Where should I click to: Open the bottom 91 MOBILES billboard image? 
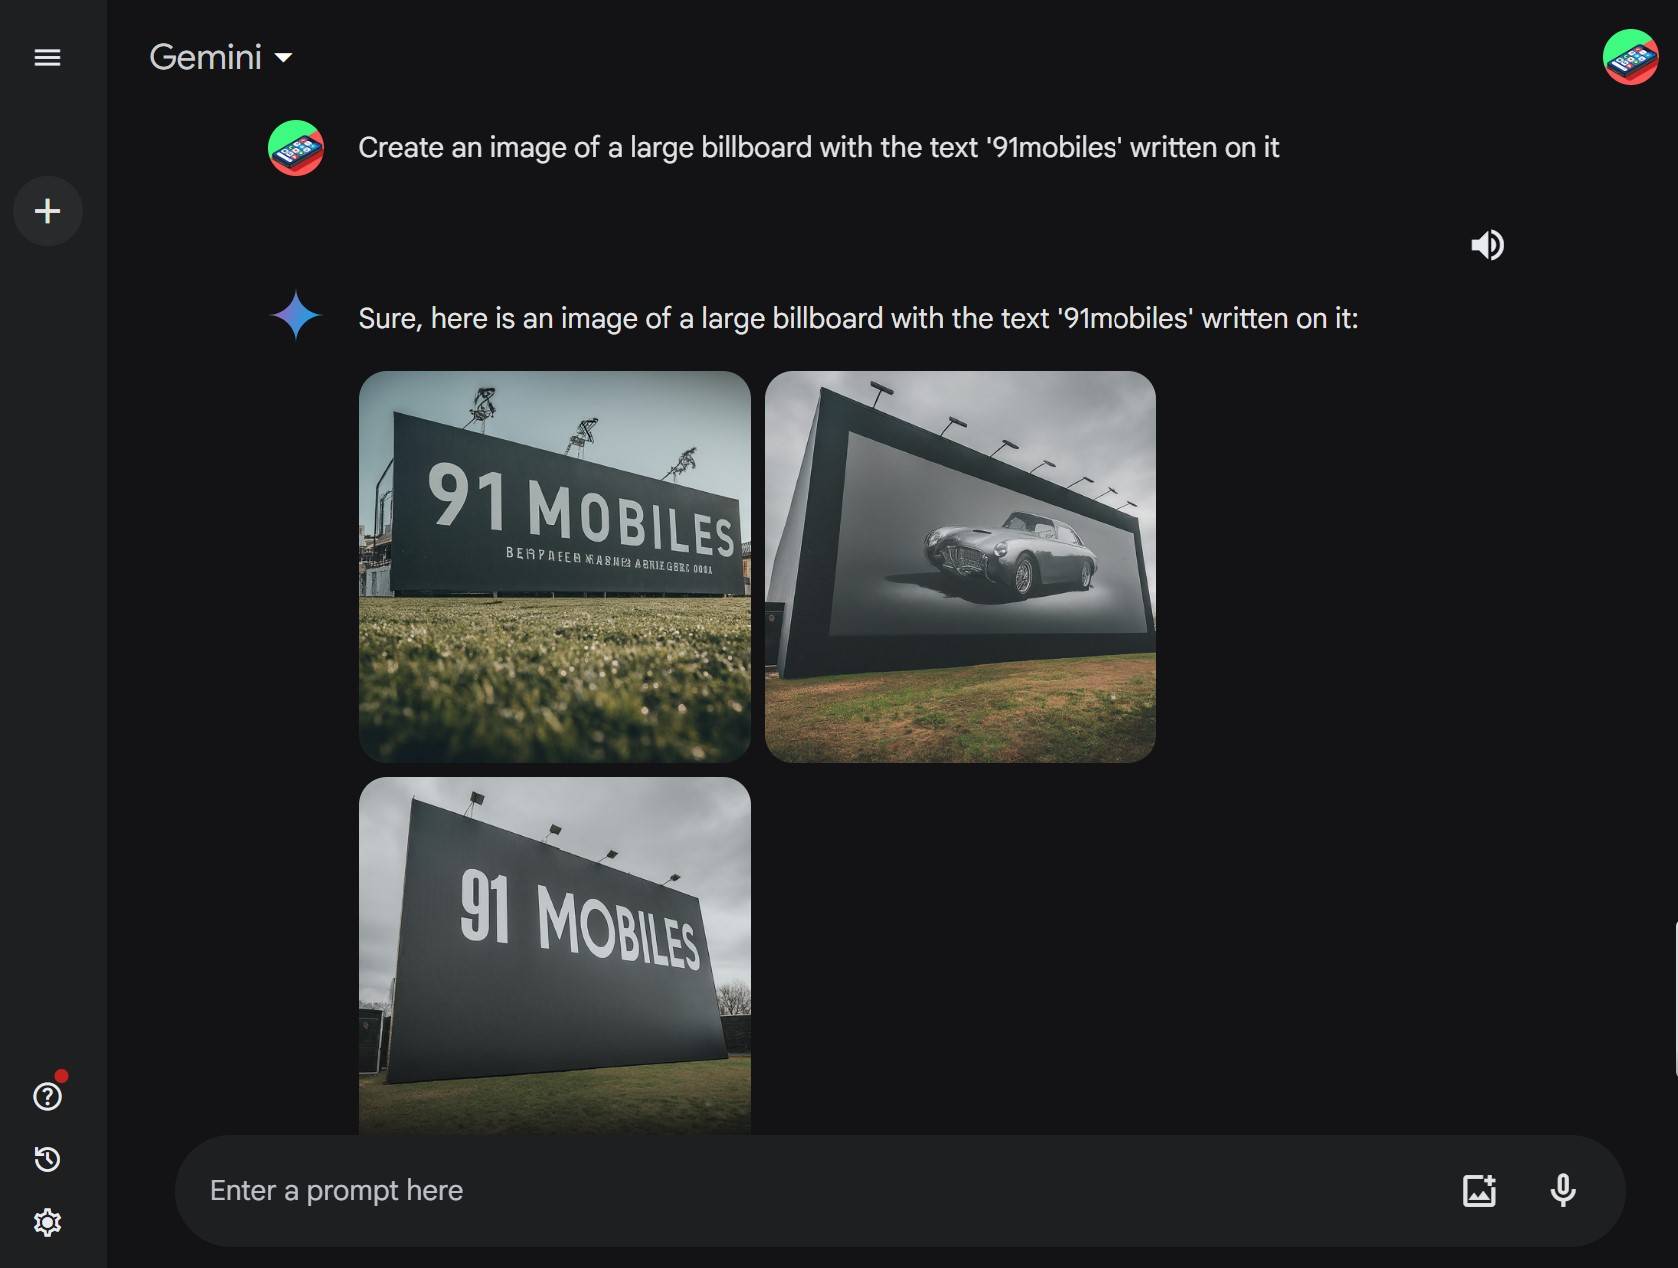tap(554, 956)
